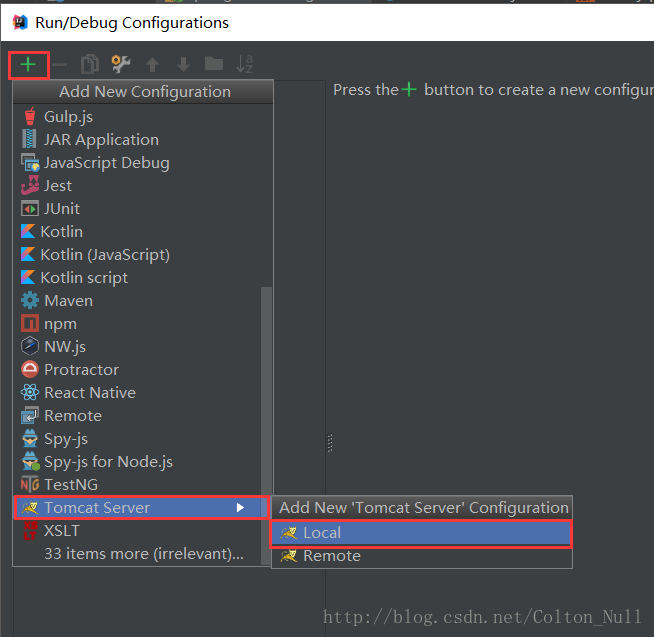Click the Move Up arrow icon
The image size is (654, 637).
tap(152, 65)
